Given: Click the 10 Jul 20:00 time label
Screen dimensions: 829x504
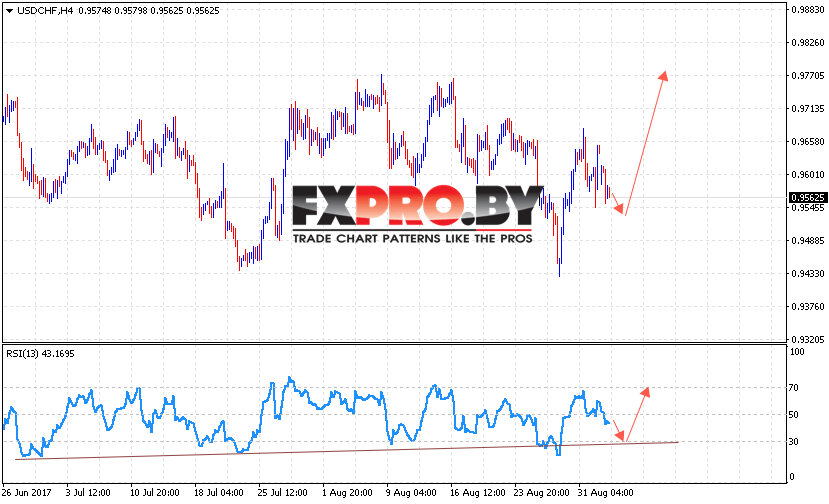Looking at the screenshot, I should point(154,492).
